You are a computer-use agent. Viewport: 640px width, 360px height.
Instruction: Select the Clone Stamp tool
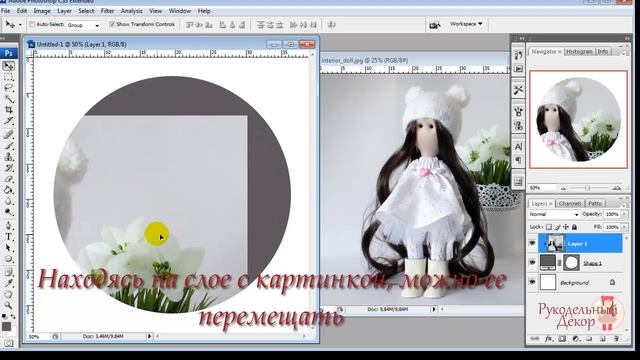(9, 157)
